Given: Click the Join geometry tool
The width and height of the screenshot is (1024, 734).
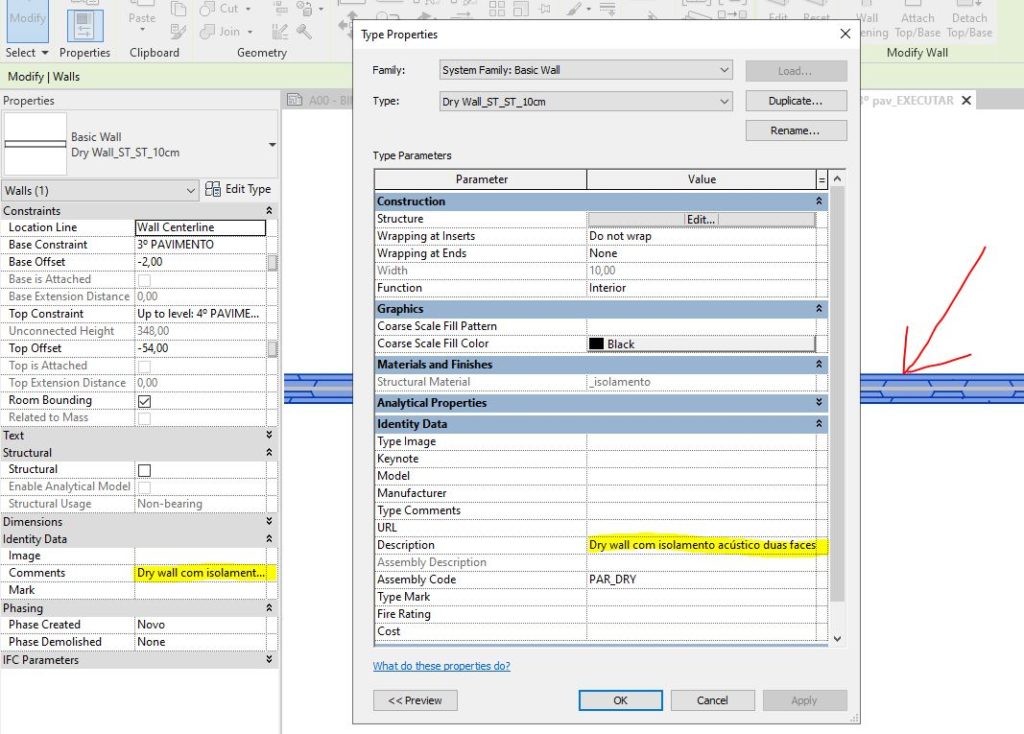Looking at the screenshot, I should click(220, 31).
